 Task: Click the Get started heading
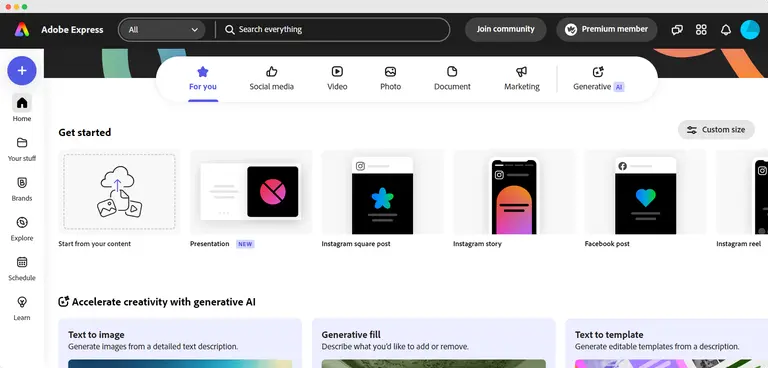85,132
